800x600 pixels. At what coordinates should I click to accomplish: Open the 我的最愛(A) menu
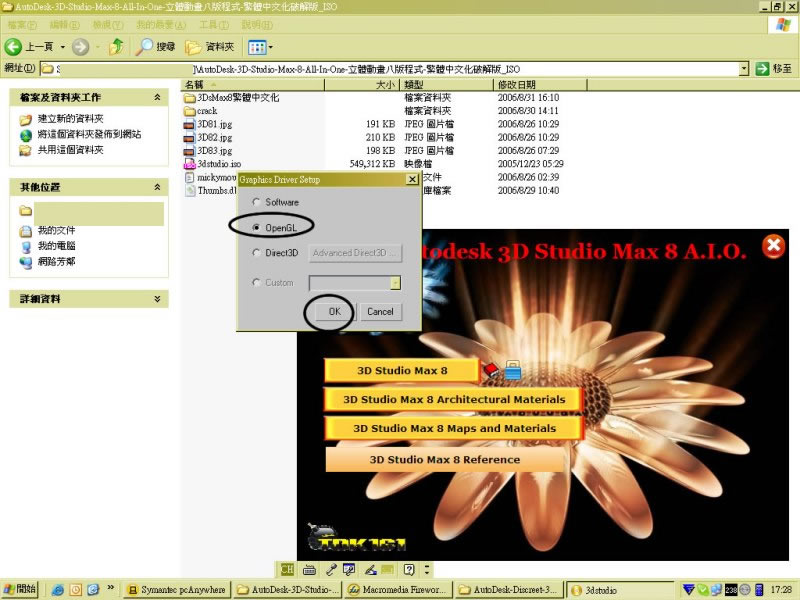click(161, 25)
